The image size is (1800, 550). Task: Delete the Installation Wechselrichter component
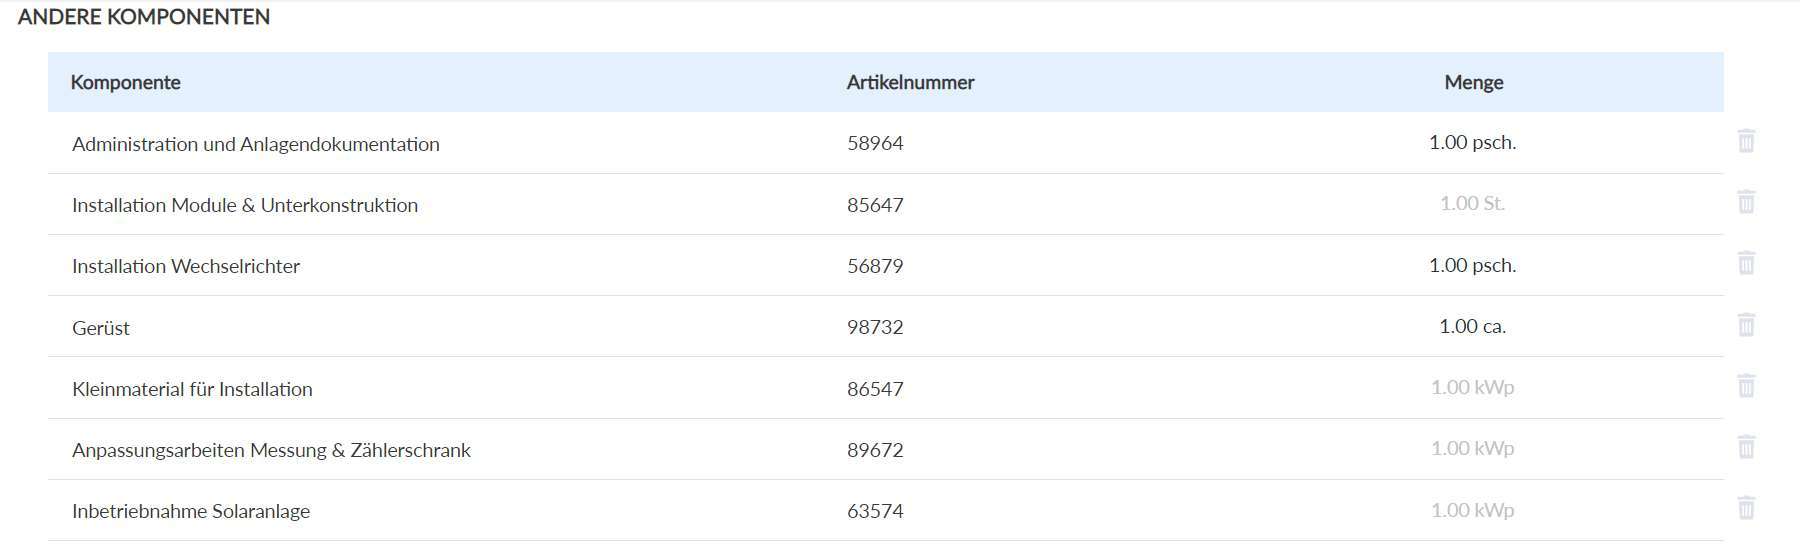[x=1746, y=263]
